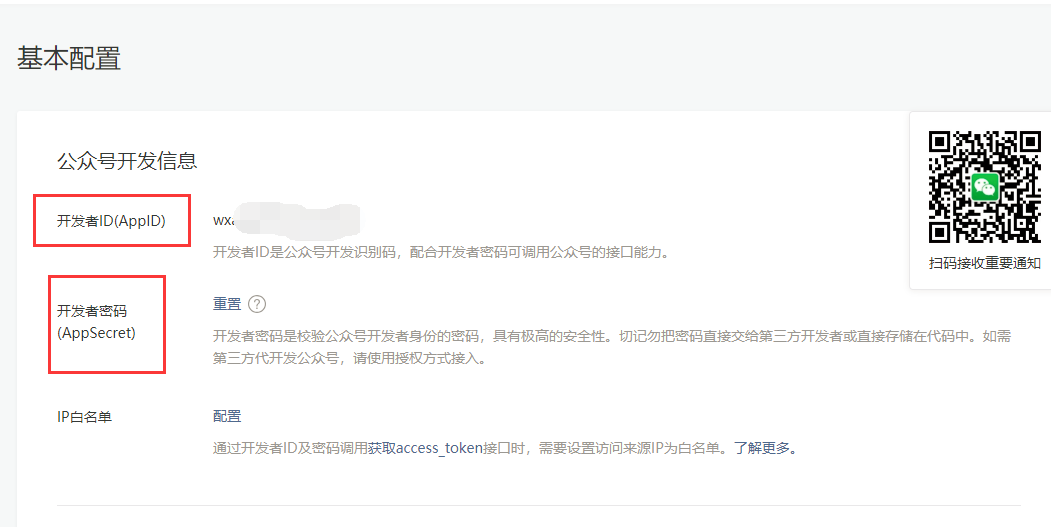1051x527 pixels.
Task: Click the green WeChat logo inside QR code
Action: click(985, 187)
